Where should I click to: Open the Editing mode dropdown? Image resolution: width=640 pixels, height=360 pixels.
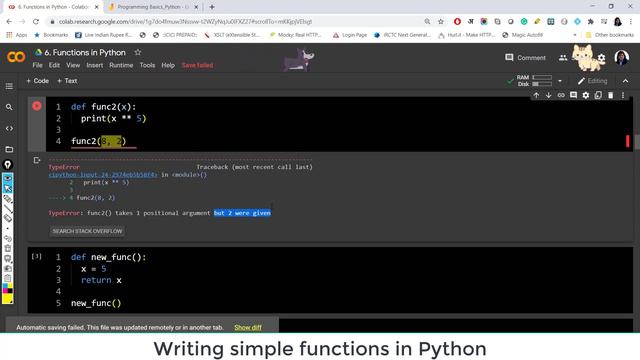click(x=592, y=81)
